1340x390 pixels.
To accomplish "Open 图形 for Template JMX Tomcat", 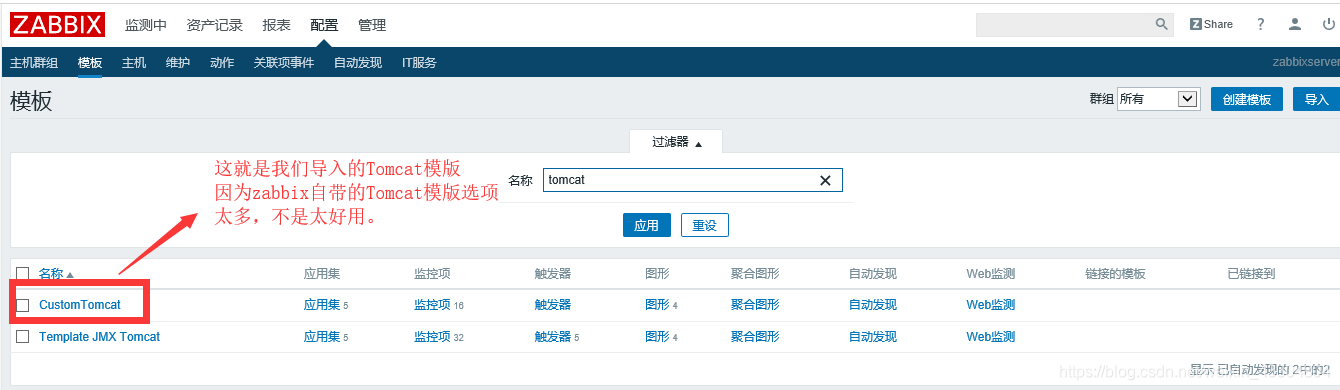I will click(x=657, y=337).
